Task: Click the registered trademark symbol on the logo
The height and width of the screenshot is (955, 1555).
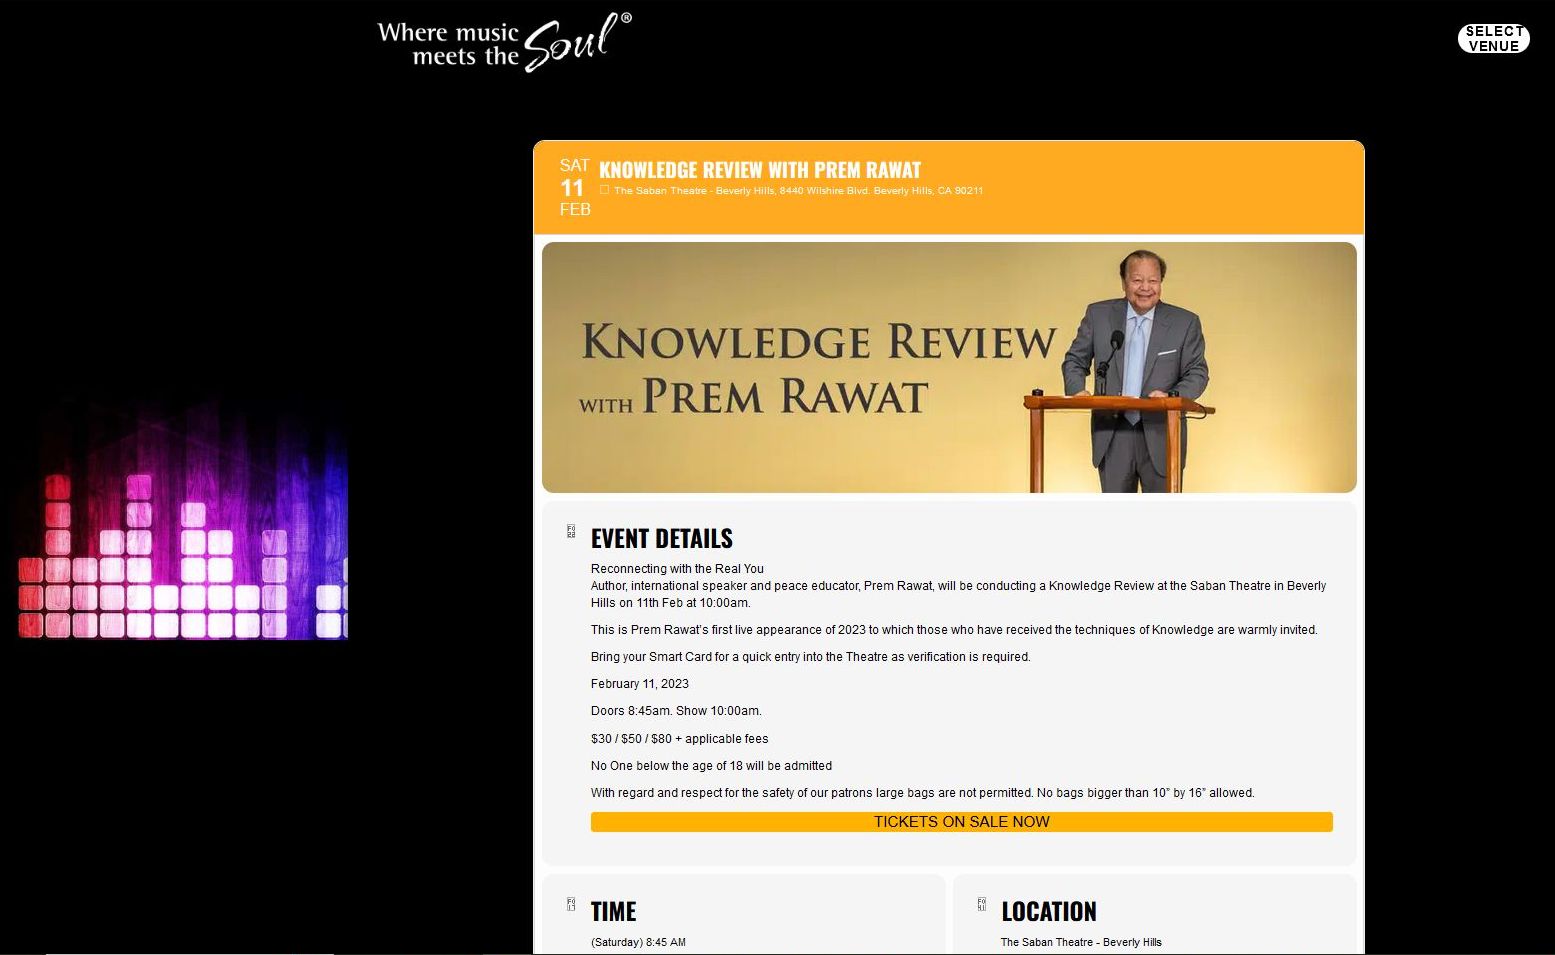Action: [628, 17]
